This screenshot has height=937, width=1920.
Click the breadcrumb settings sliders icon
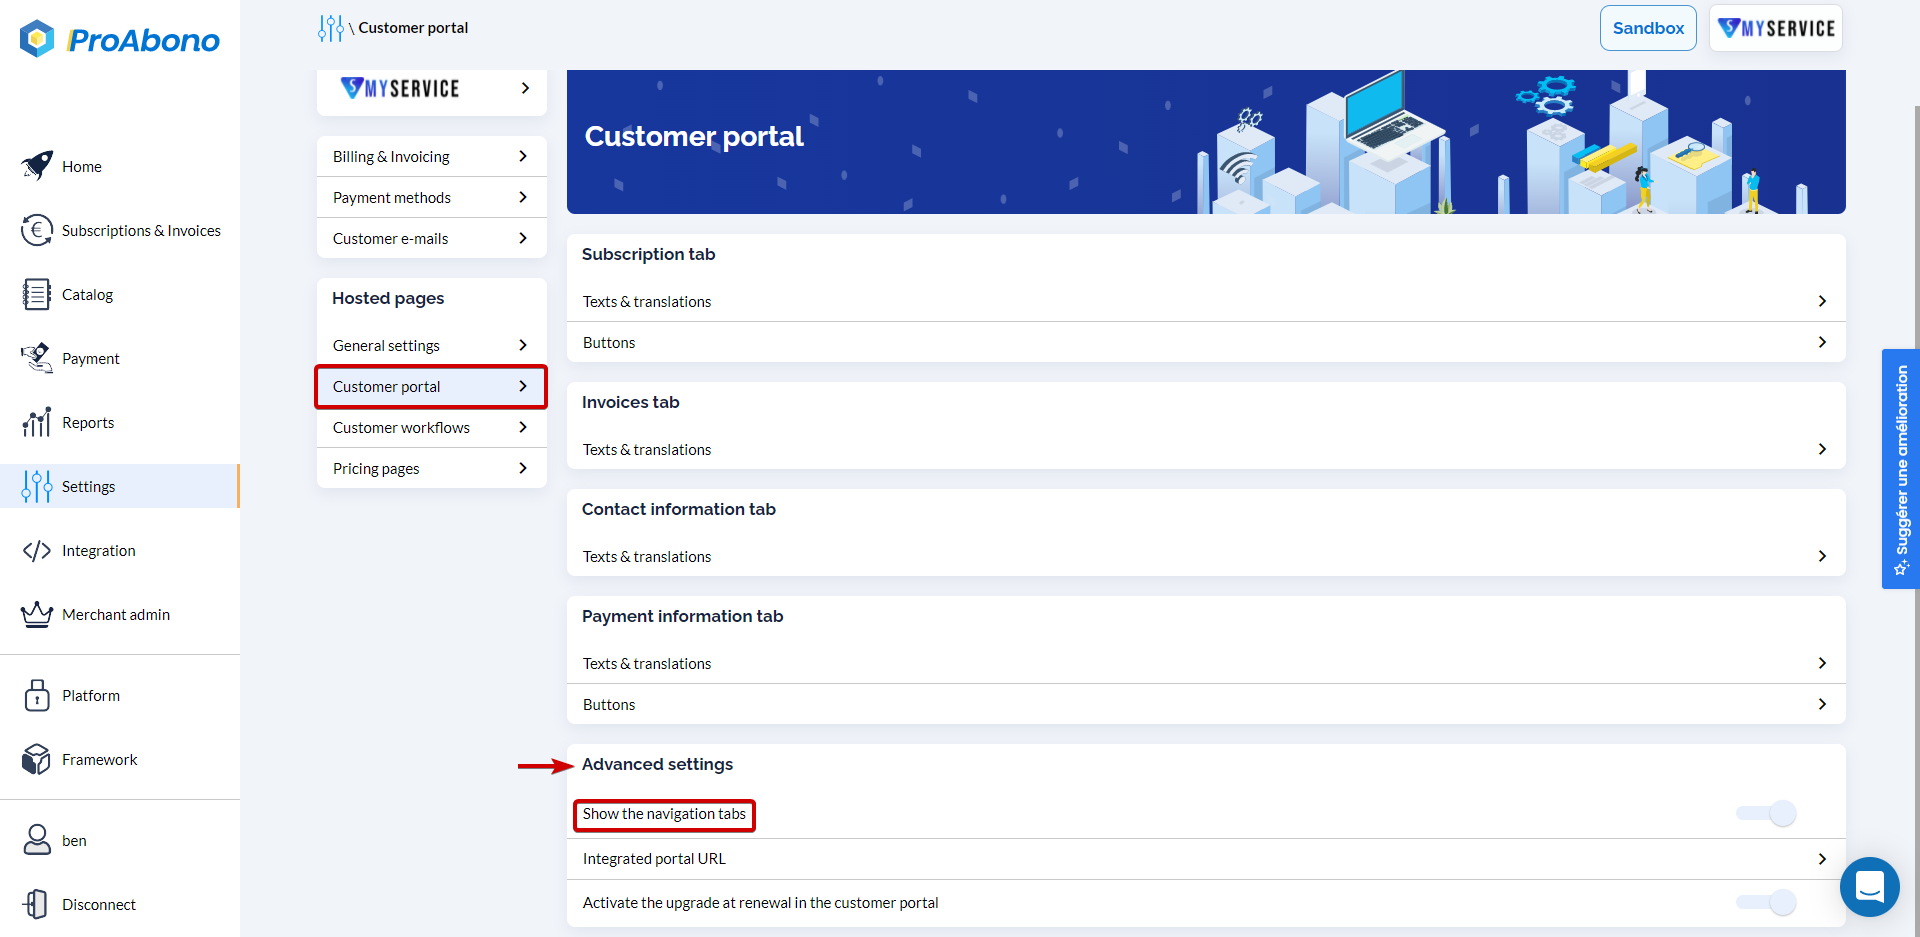tap(331, 28)
